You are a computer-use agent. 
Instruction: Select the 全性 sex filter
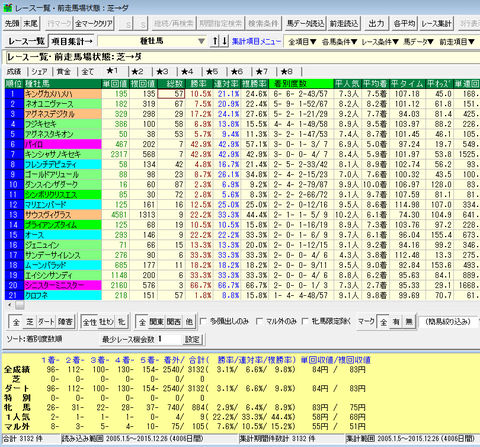click(x=90, y=322)
